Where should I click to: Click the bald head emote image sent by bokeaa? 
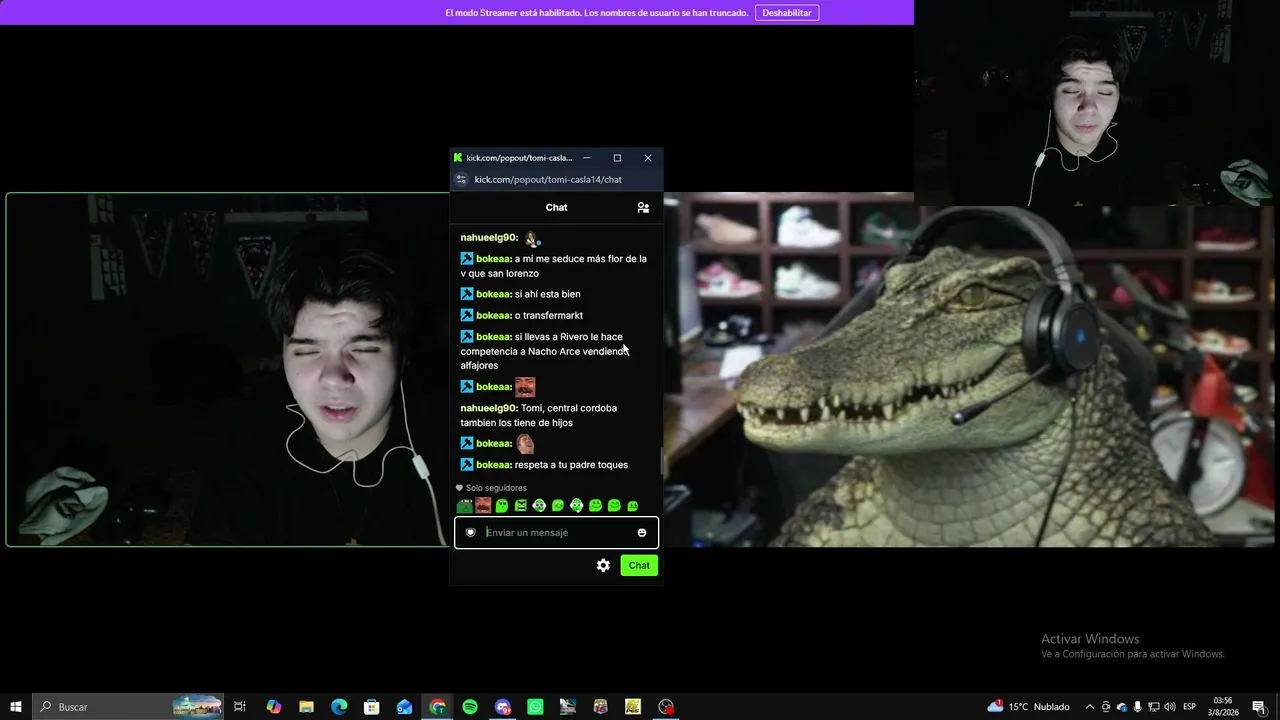tap(525, 444)
